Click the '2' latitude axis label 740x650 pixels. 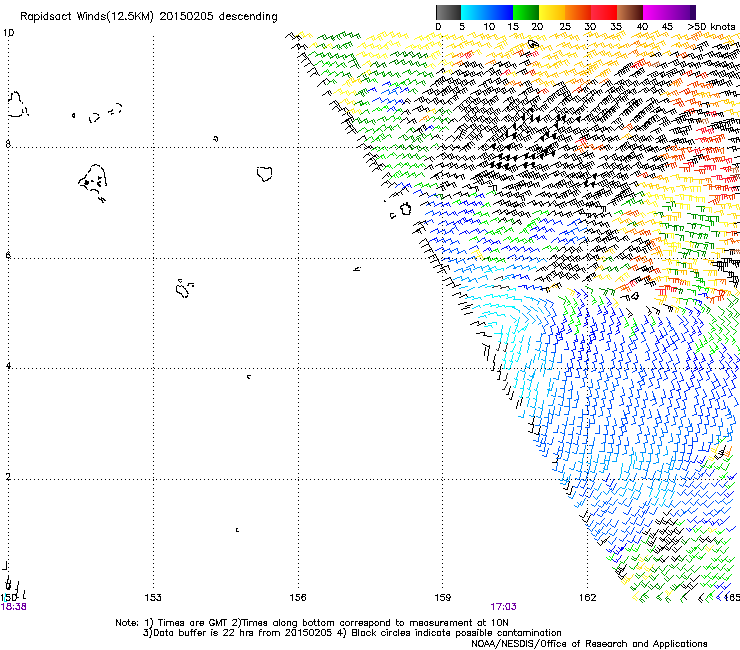click(8, 477)
